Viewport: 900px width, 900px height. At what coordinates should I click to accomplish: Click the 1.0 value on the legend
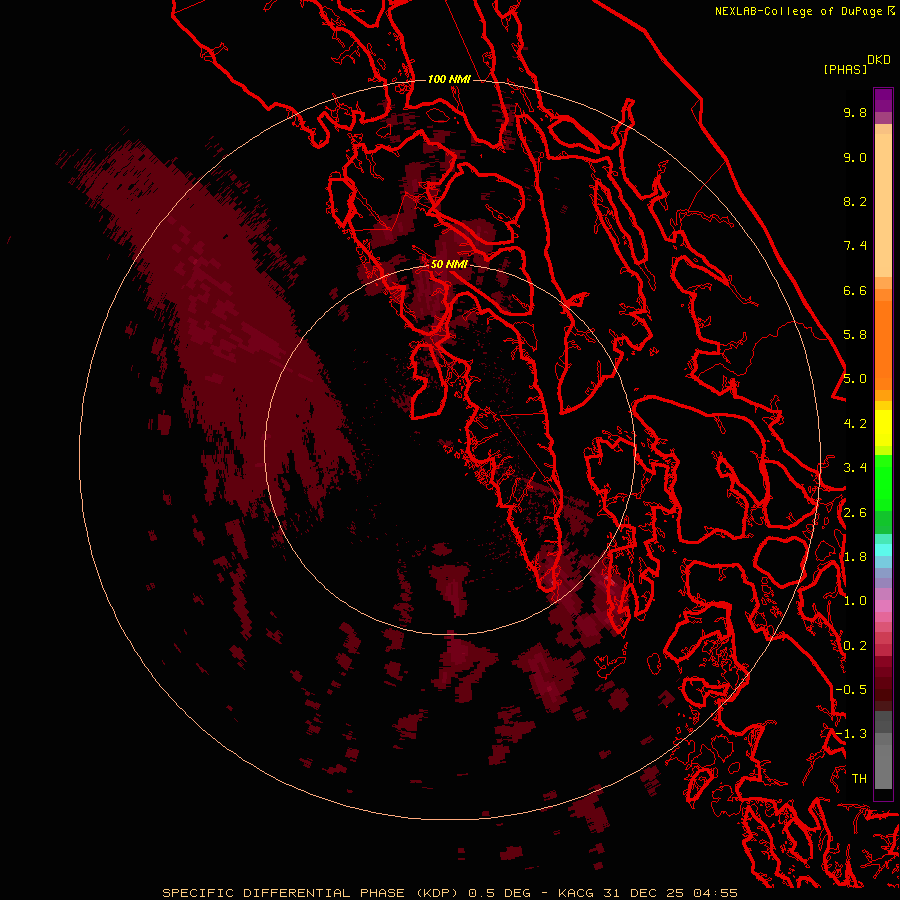click(x=855, y=601)
